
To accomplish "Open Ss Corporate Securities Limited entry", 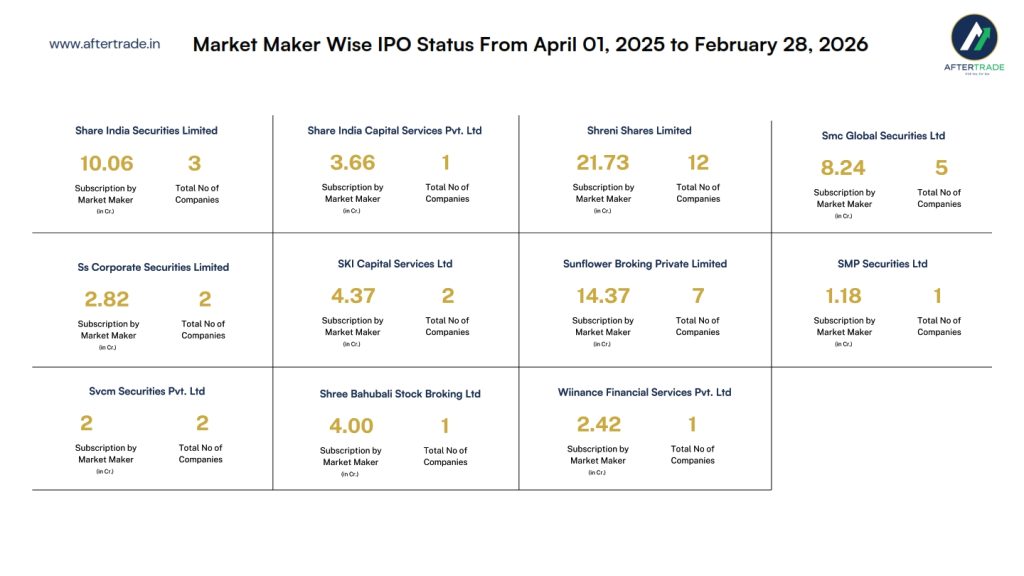I will pyautogui.click(x=153, y=268).
